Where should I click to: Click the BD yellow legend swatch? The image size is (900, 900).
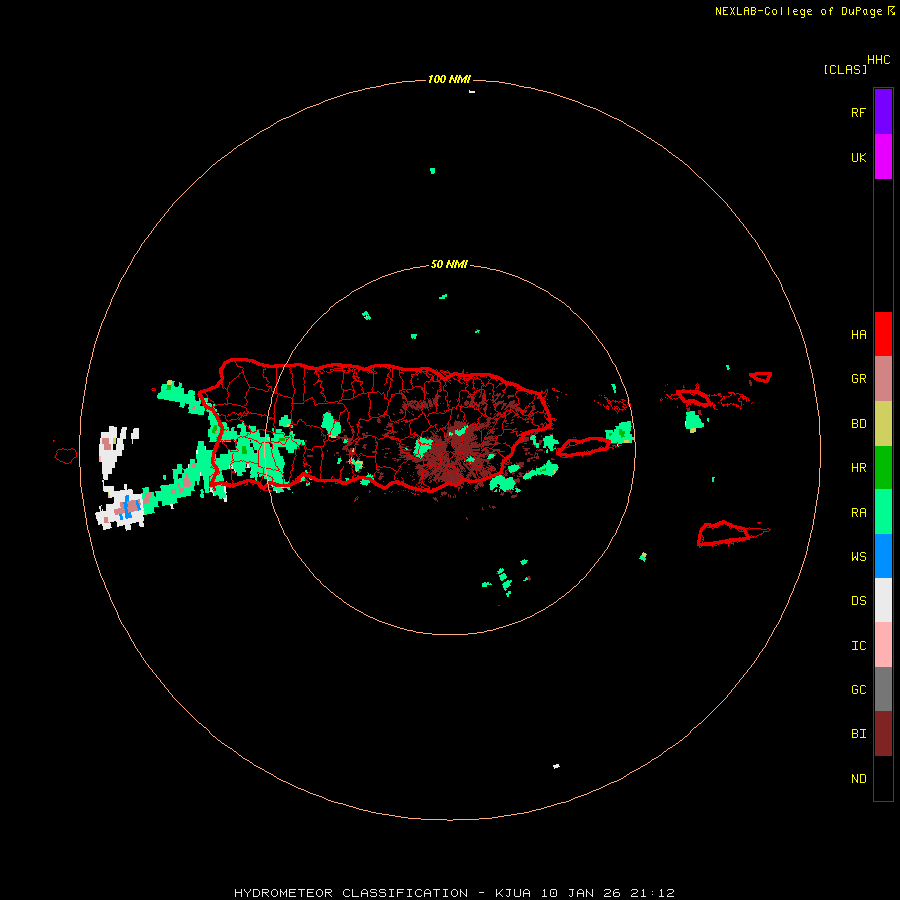(x=883, y=424)
